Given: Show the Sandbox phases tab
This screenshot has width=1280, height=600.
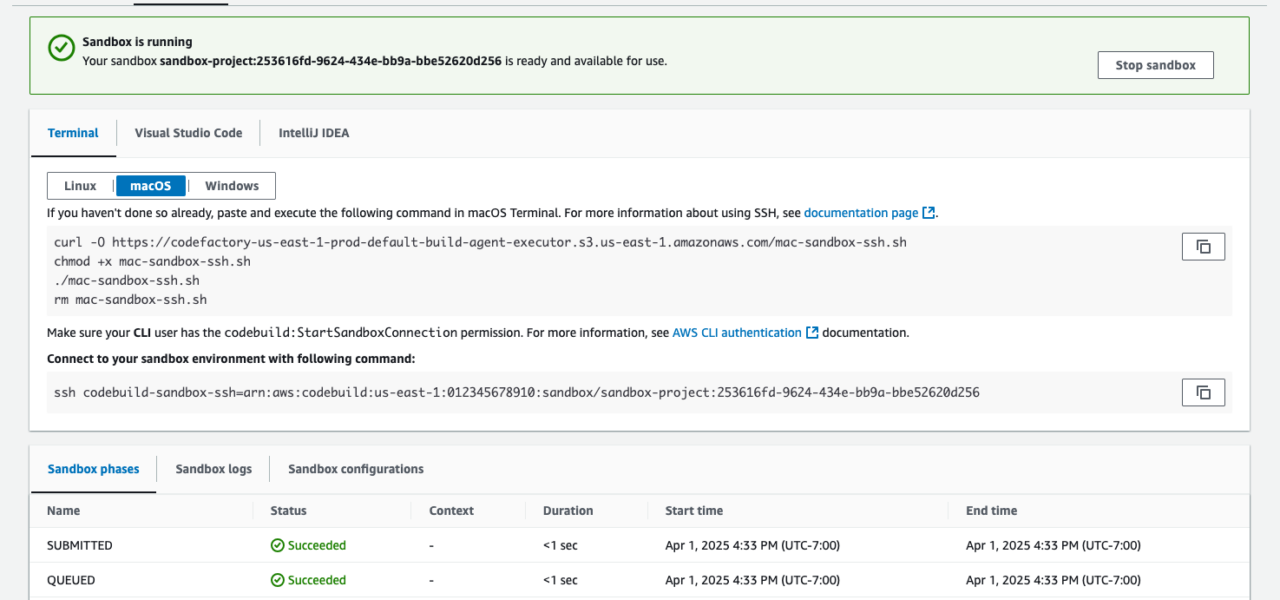Looking at the screenshot, I should 93,469.
